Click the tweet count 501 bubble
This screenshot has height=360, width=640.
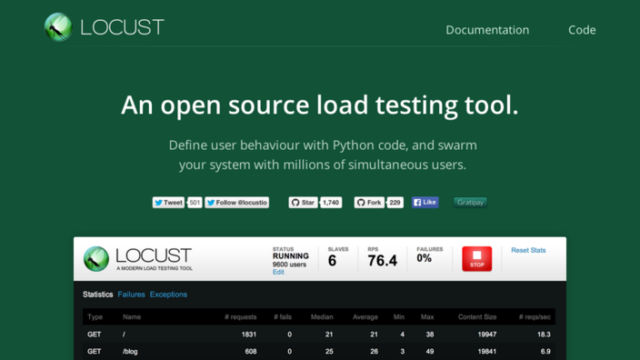(x=195, y=202)
